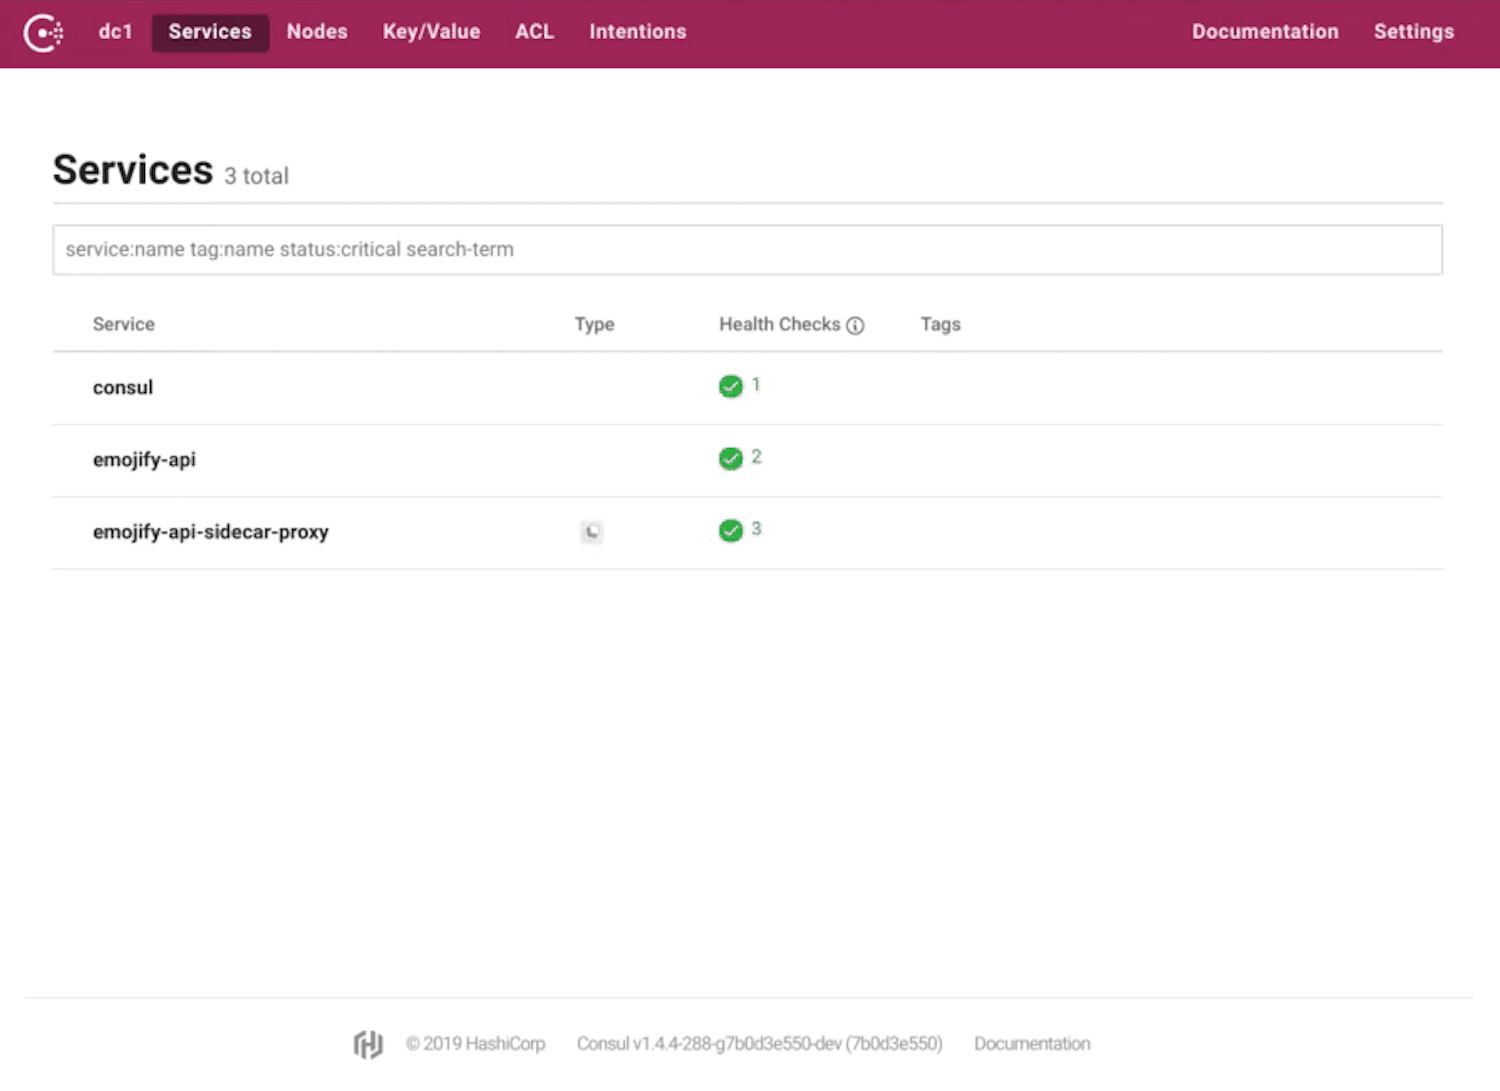Screen dimensions: 1500x1091
Task: Sort the table by the Service column header
Action: click(x=124, y=324)
